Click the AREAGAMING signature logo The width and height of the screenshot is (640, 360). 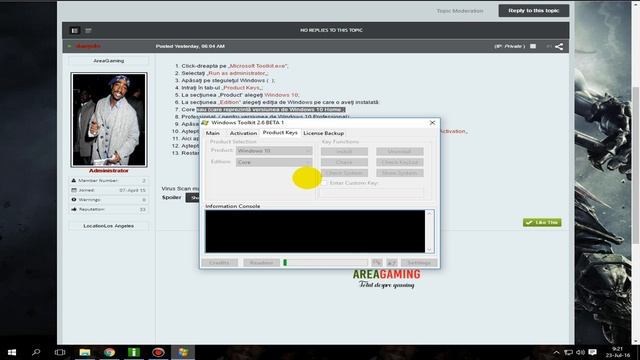pyautogui.click(x=386, y=278)
